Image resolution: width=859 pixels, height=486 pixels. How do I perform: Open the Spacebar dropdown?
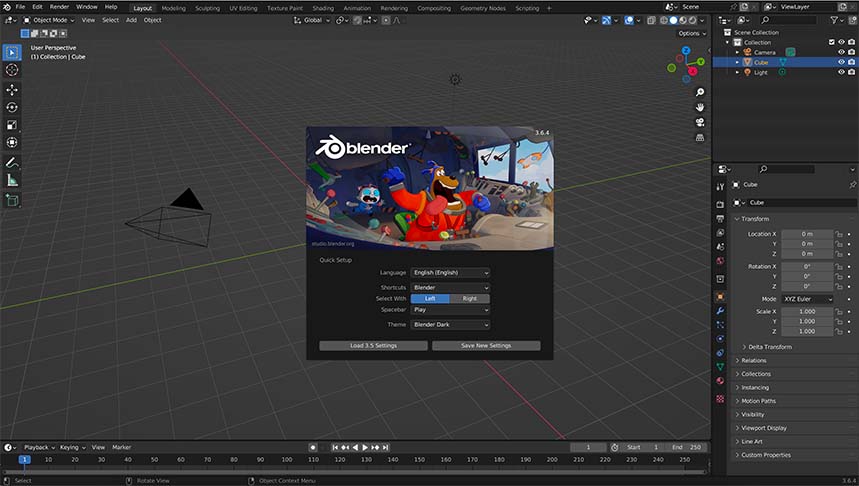pyautogui.click(x=450, y=310)
